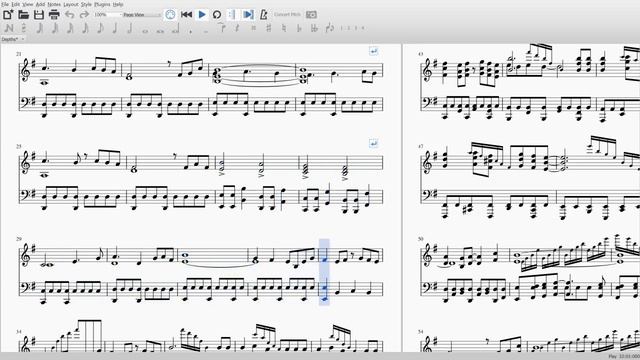Undo the last edit

pyautogui.click(x=69, y=15)
